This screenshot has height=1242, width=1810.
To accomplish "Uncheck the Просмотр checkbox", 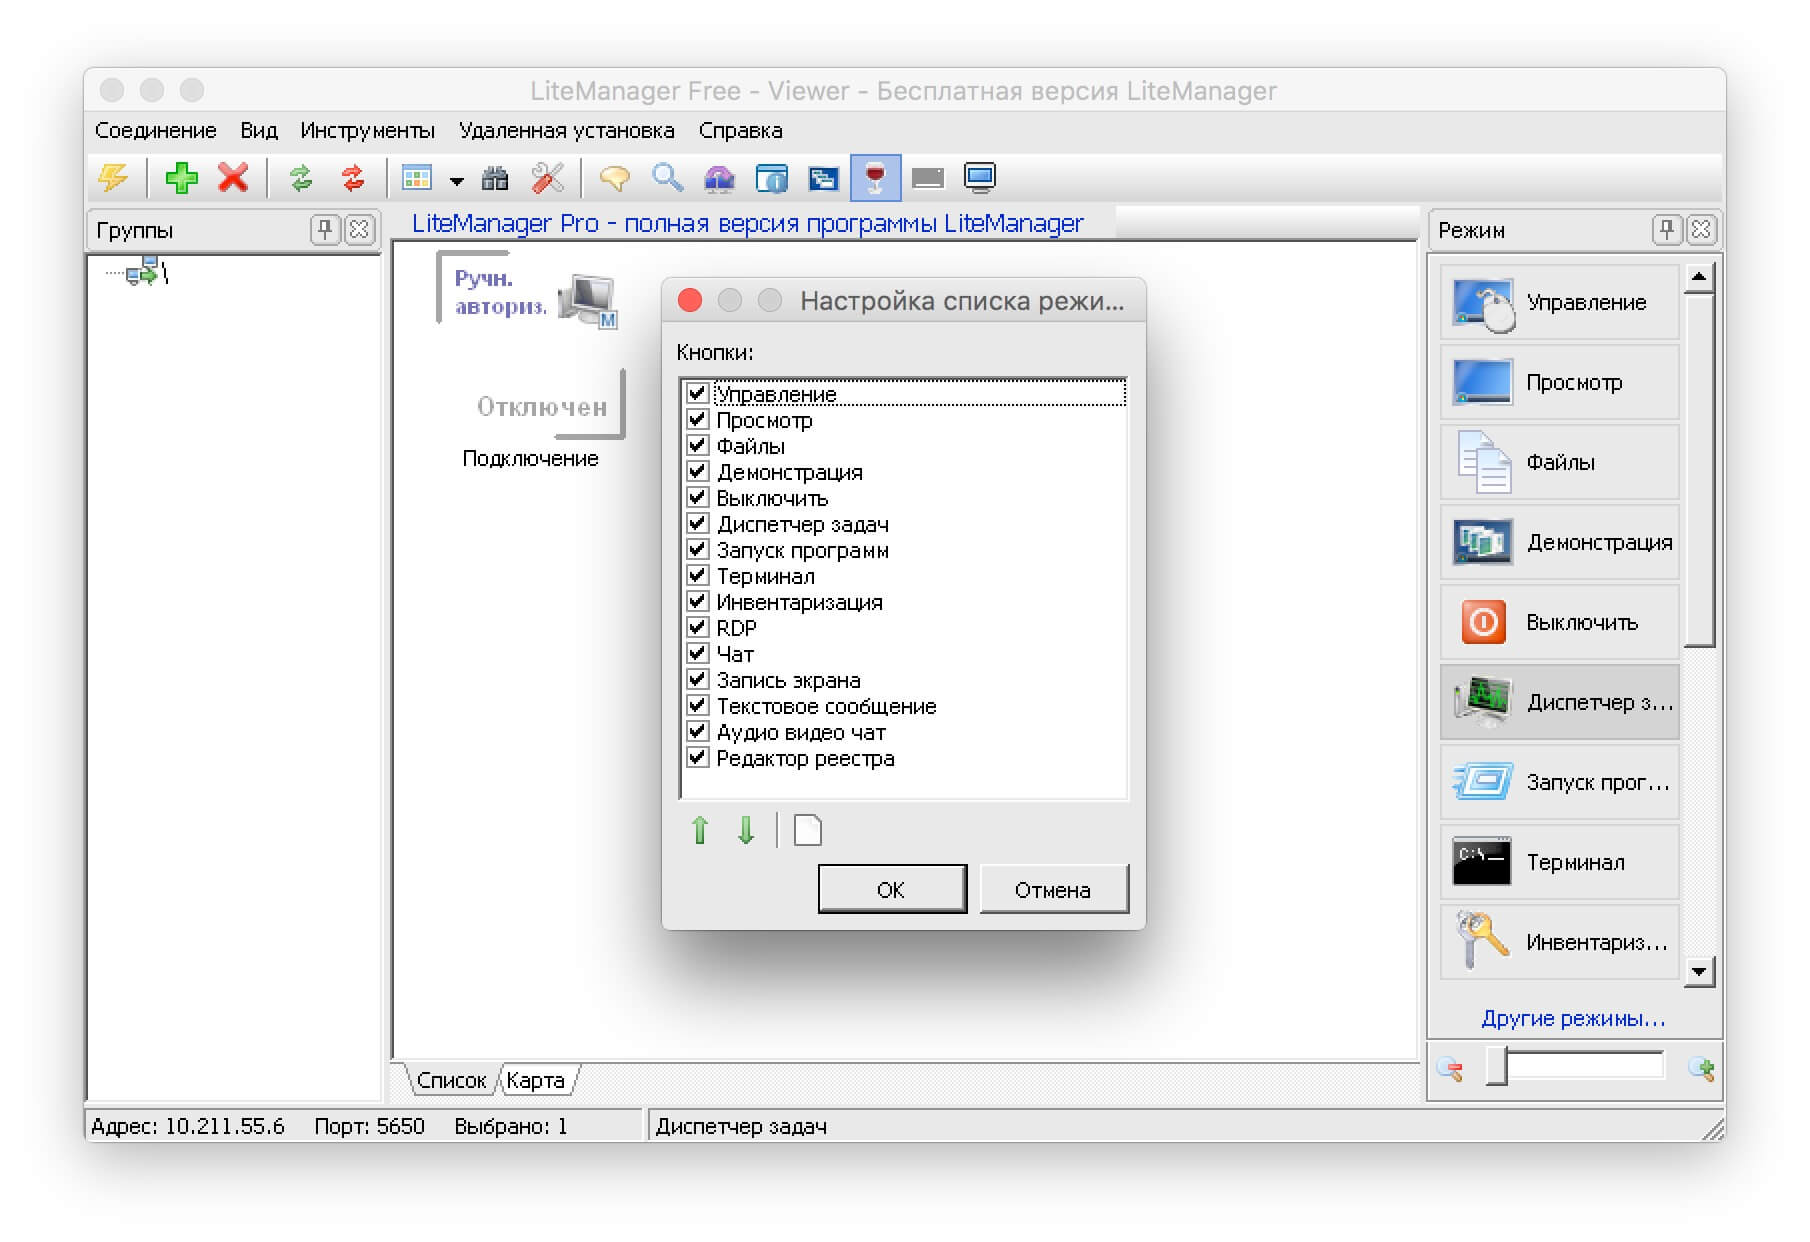I will 698,419.
